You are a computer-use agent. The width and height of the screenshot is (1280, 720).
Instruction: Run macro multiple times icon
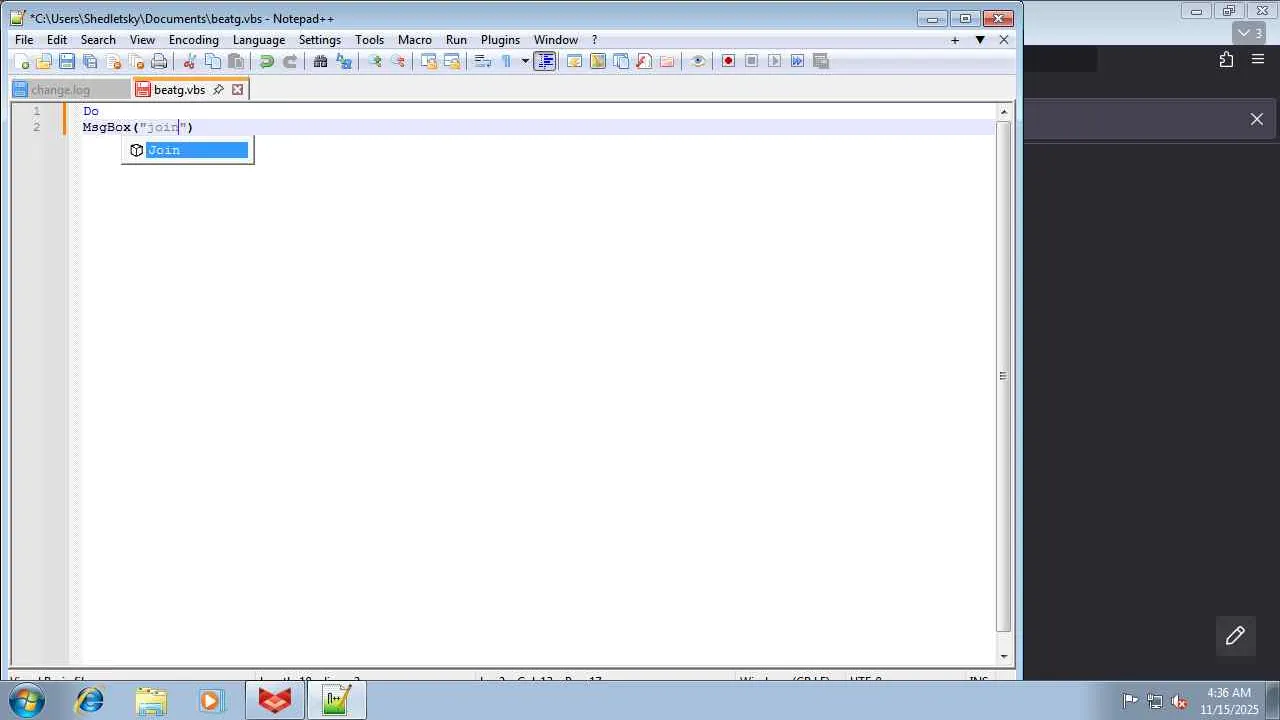pos(797,61)
